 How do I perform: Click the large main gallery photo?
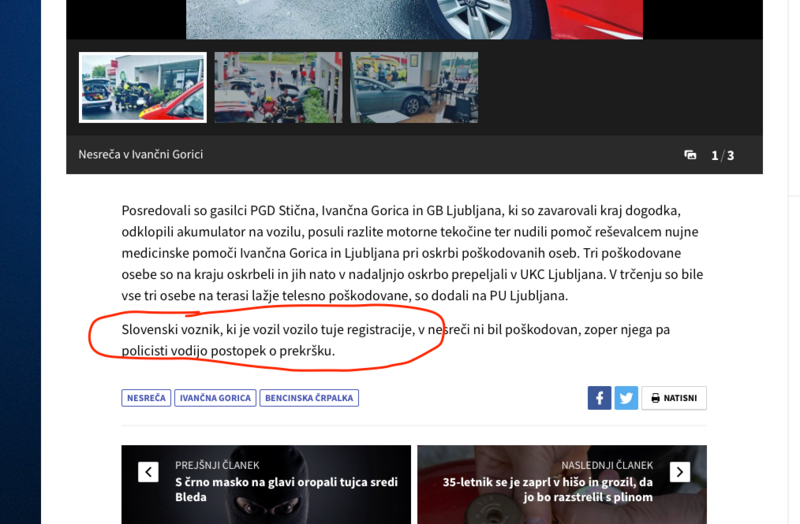point(414,18)
